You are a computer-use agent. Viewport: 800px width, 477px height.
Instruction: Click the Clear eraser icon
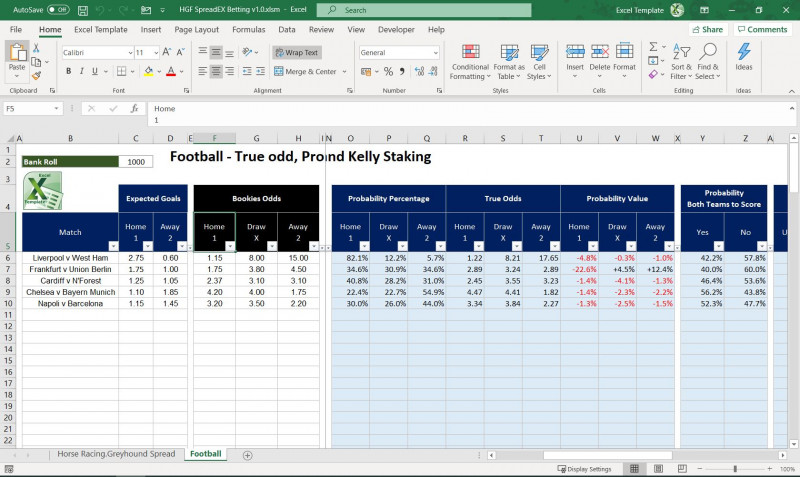[x=653, y=74]
